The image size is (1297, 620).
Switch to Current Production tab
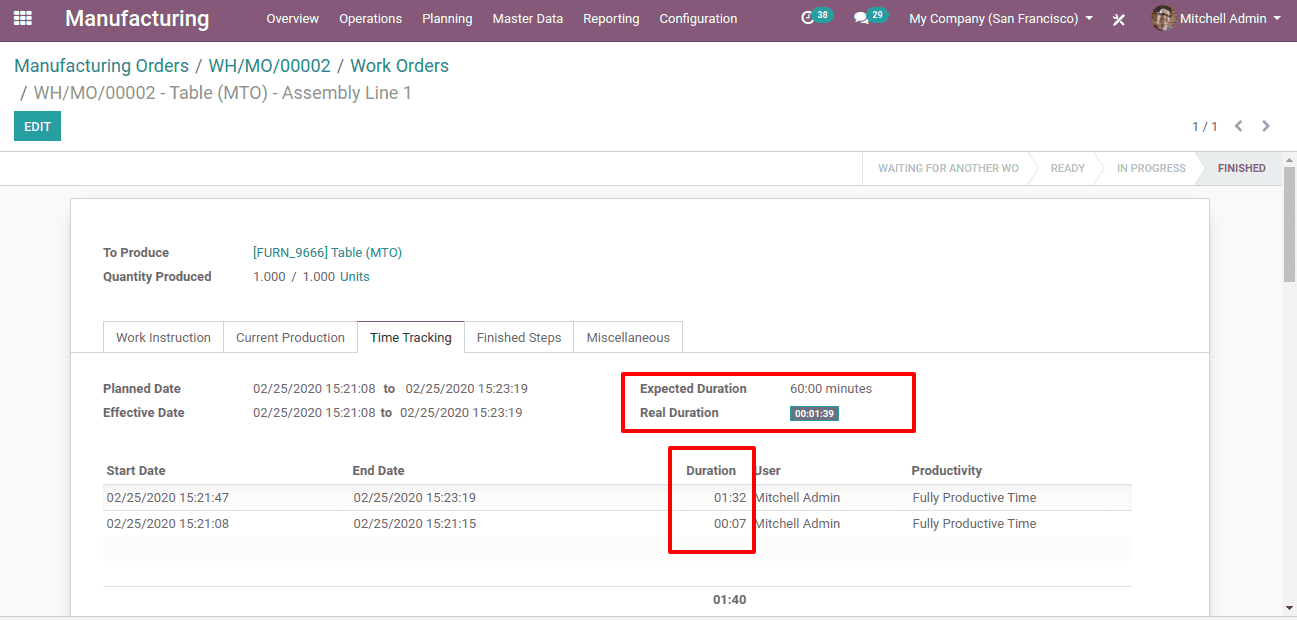pyautogui.click(x=290, y=337)
